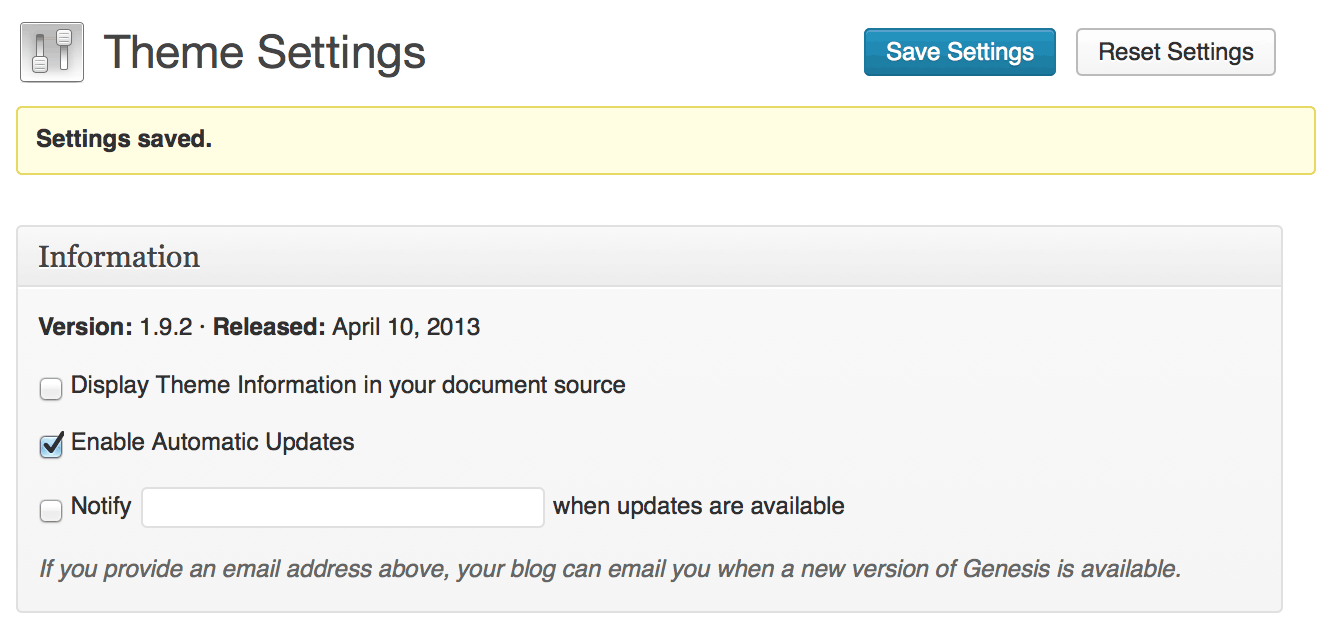Click the Theme Settings sliders icon
Viewport: 1340px width, 641px height.
[x=52, y=52]
